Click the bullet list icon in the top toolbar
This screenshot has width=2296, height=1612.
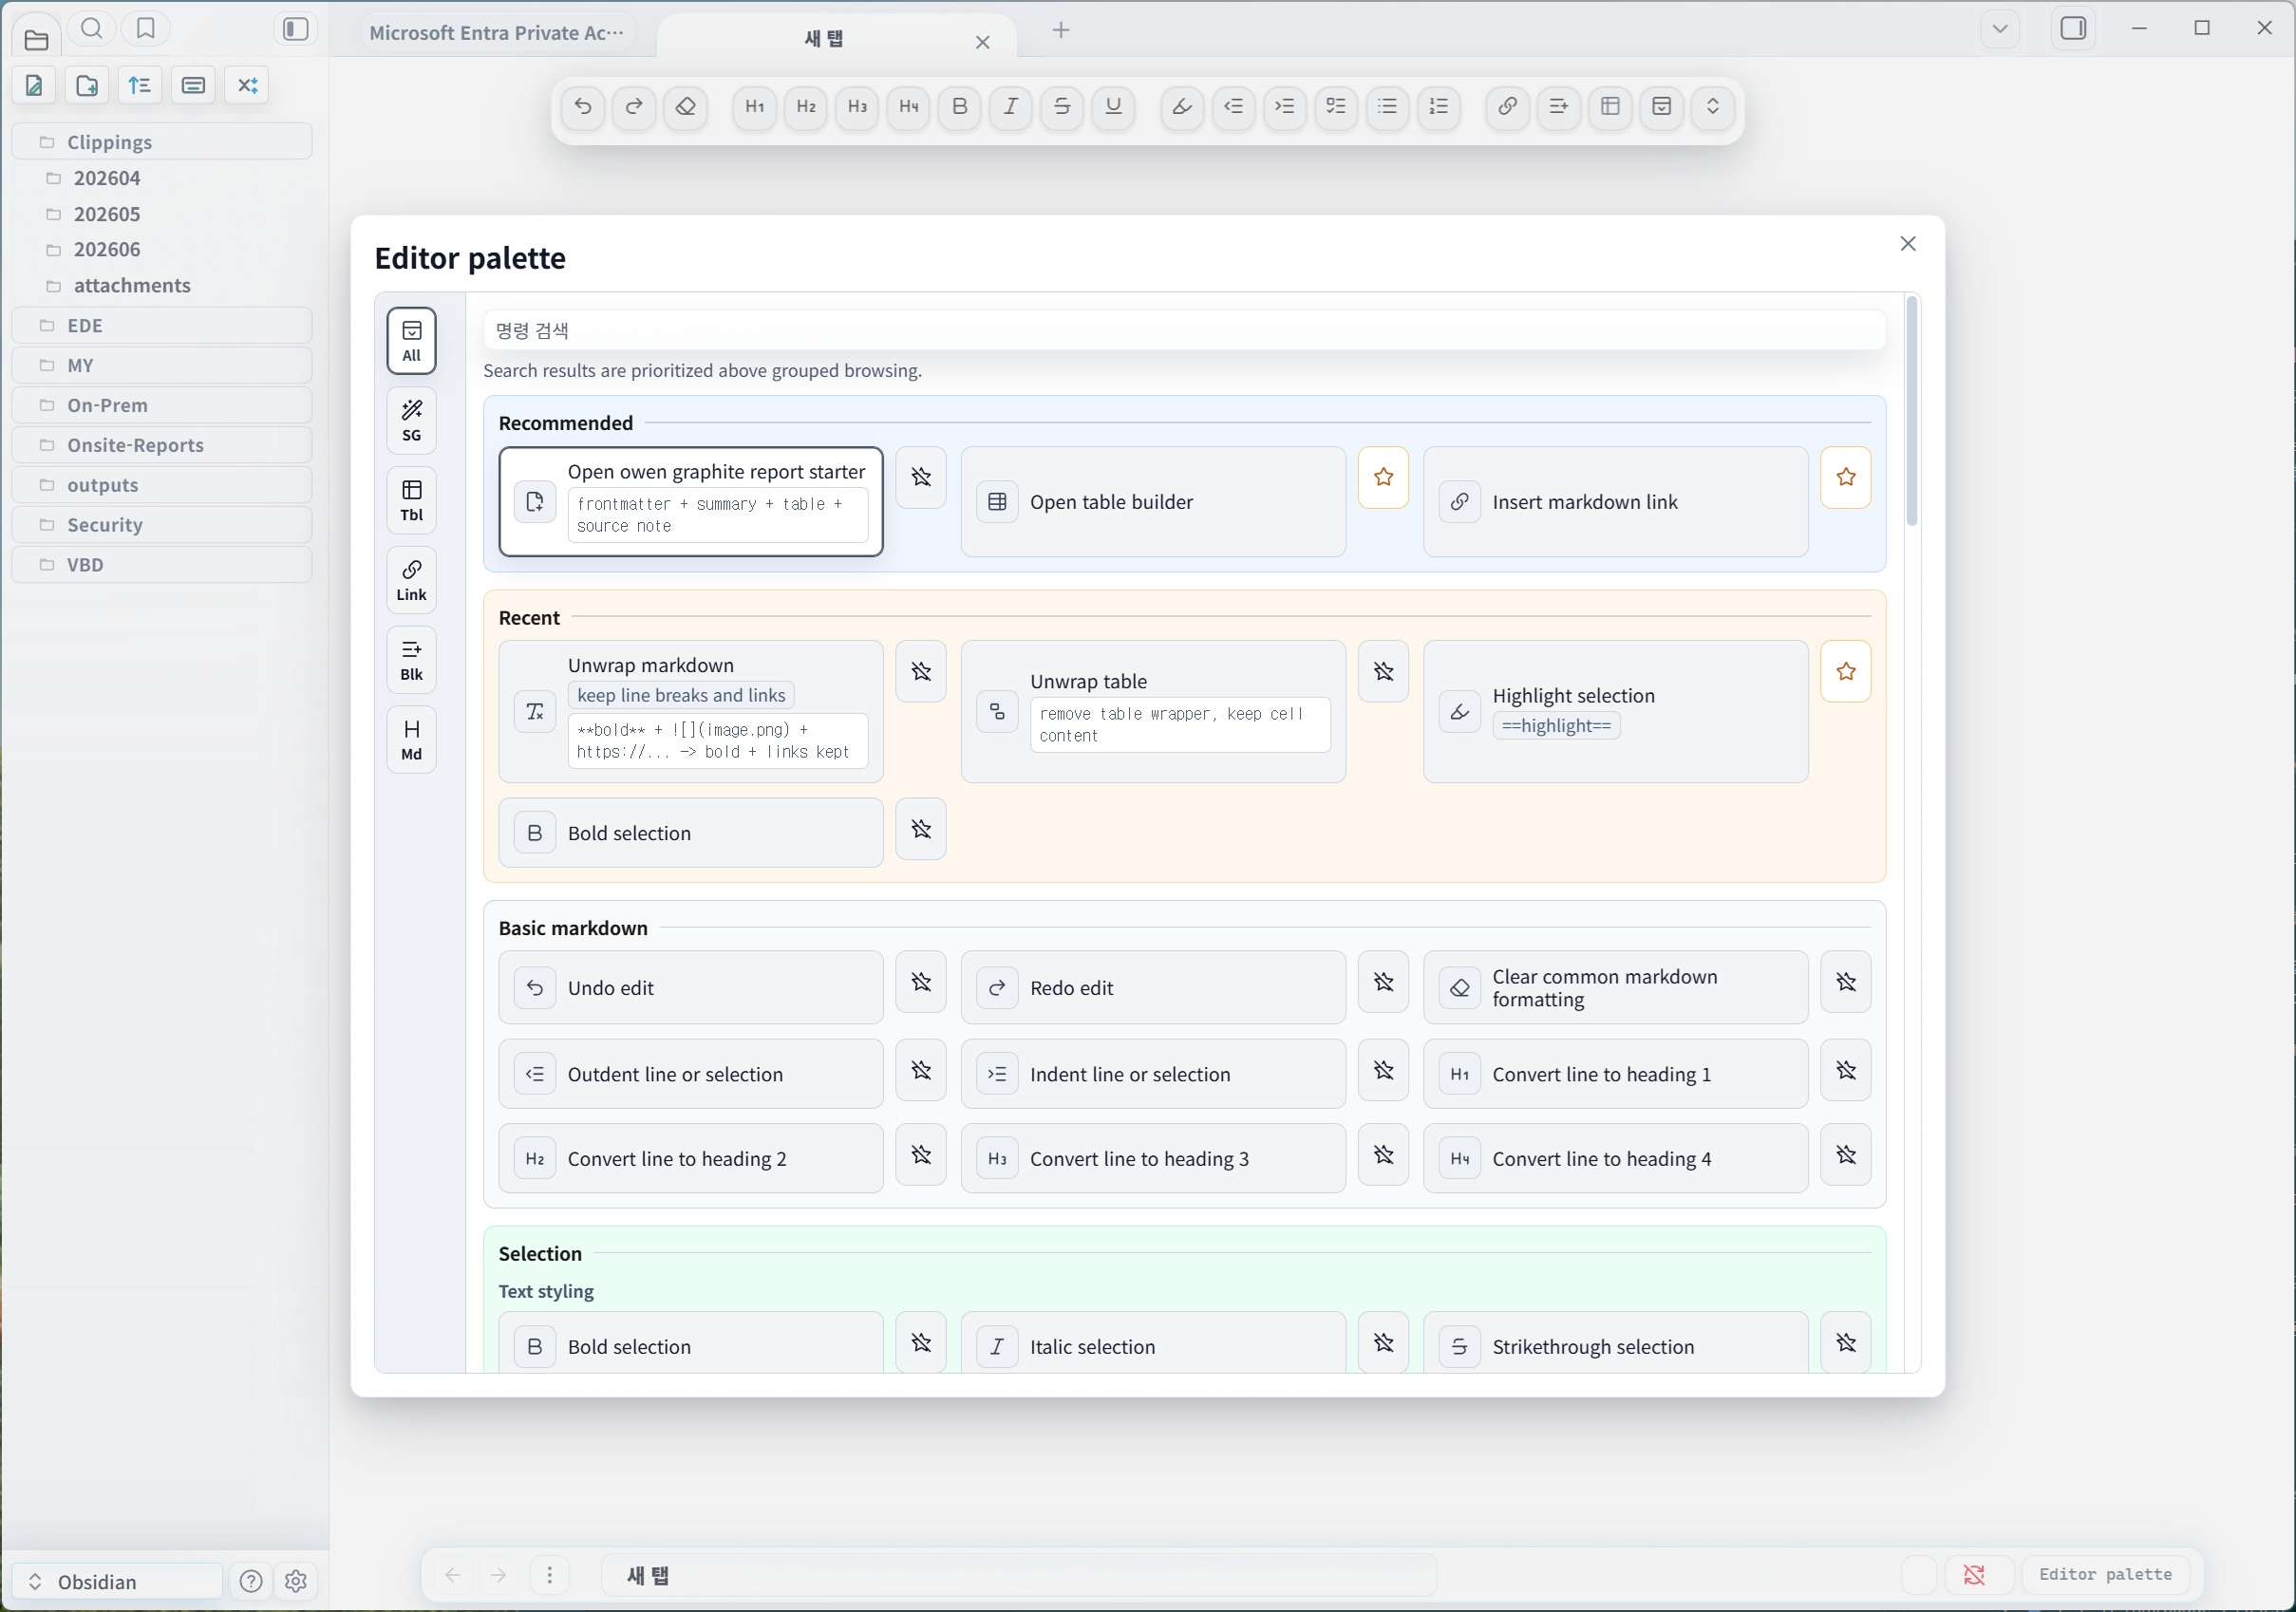[1387, 106]
